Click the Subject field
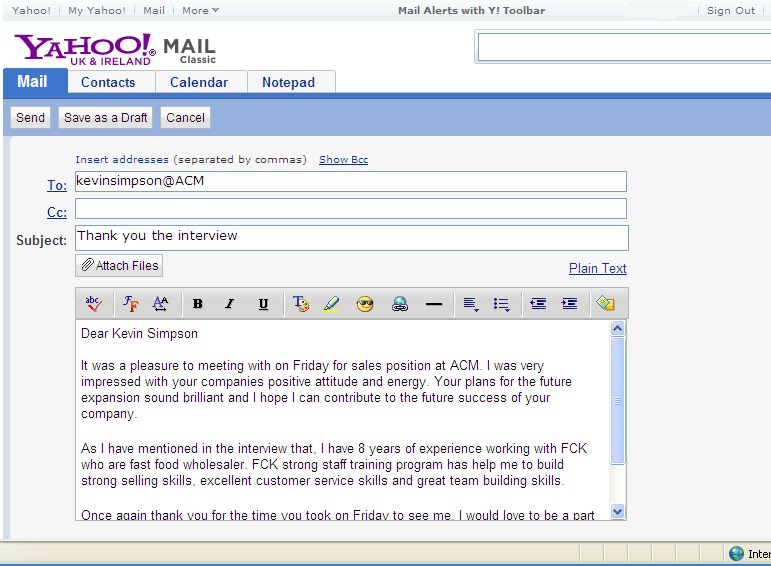 point(352,238)
